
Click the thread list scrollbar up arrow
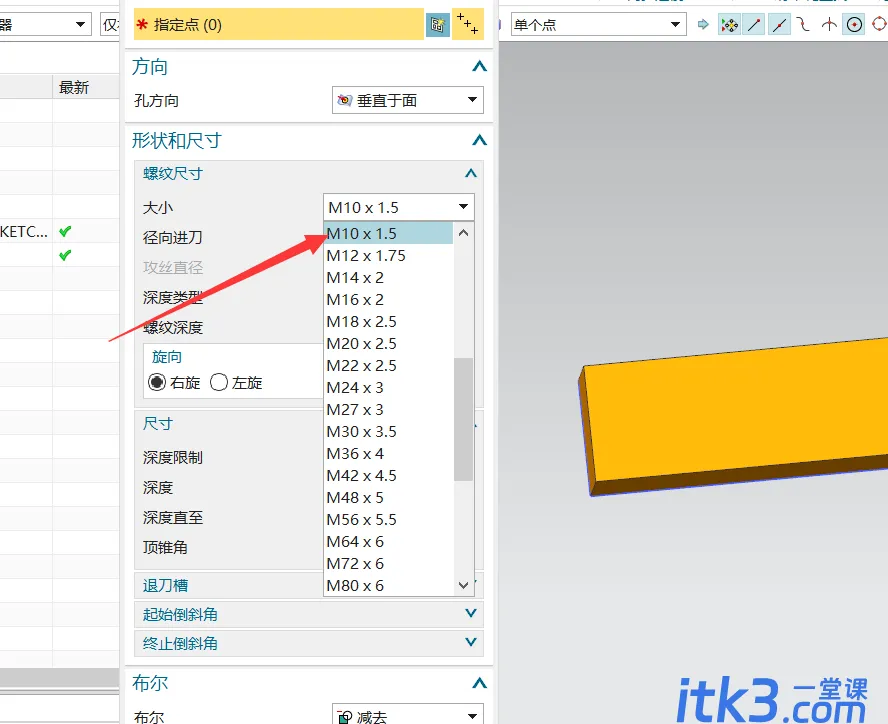(x=463, y=232)
